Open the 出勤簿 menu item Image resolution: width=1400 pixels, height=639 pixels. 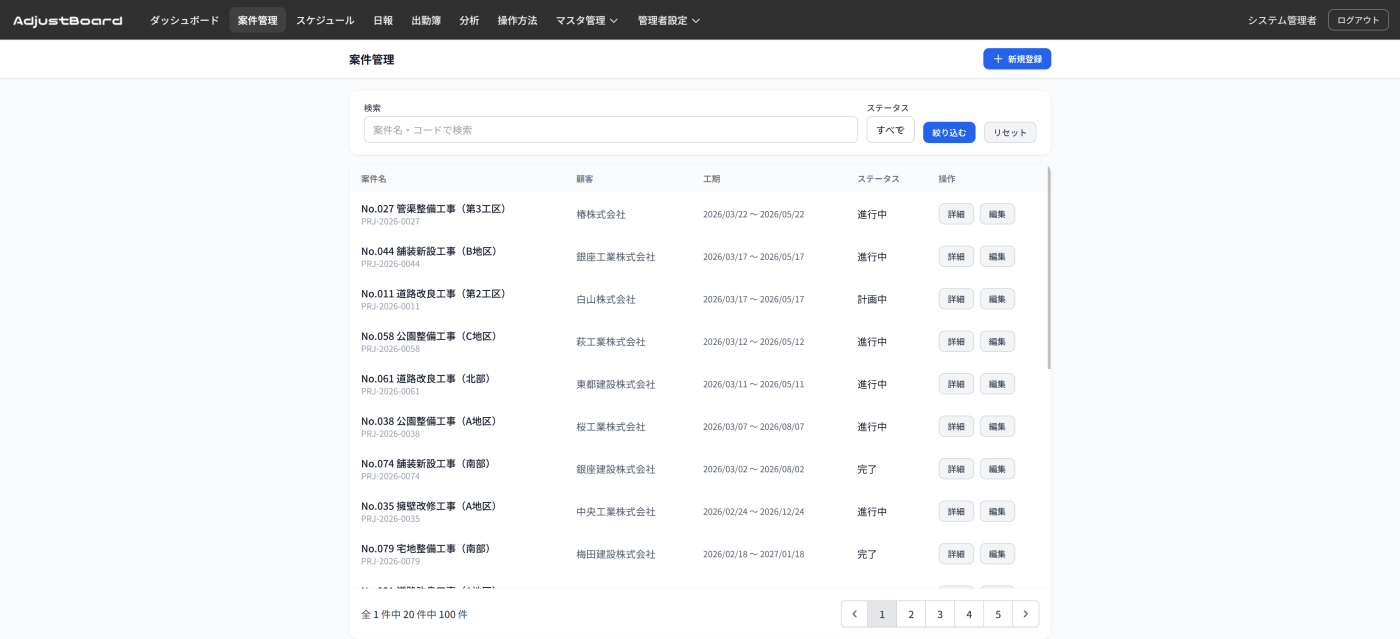pos(426,20)
